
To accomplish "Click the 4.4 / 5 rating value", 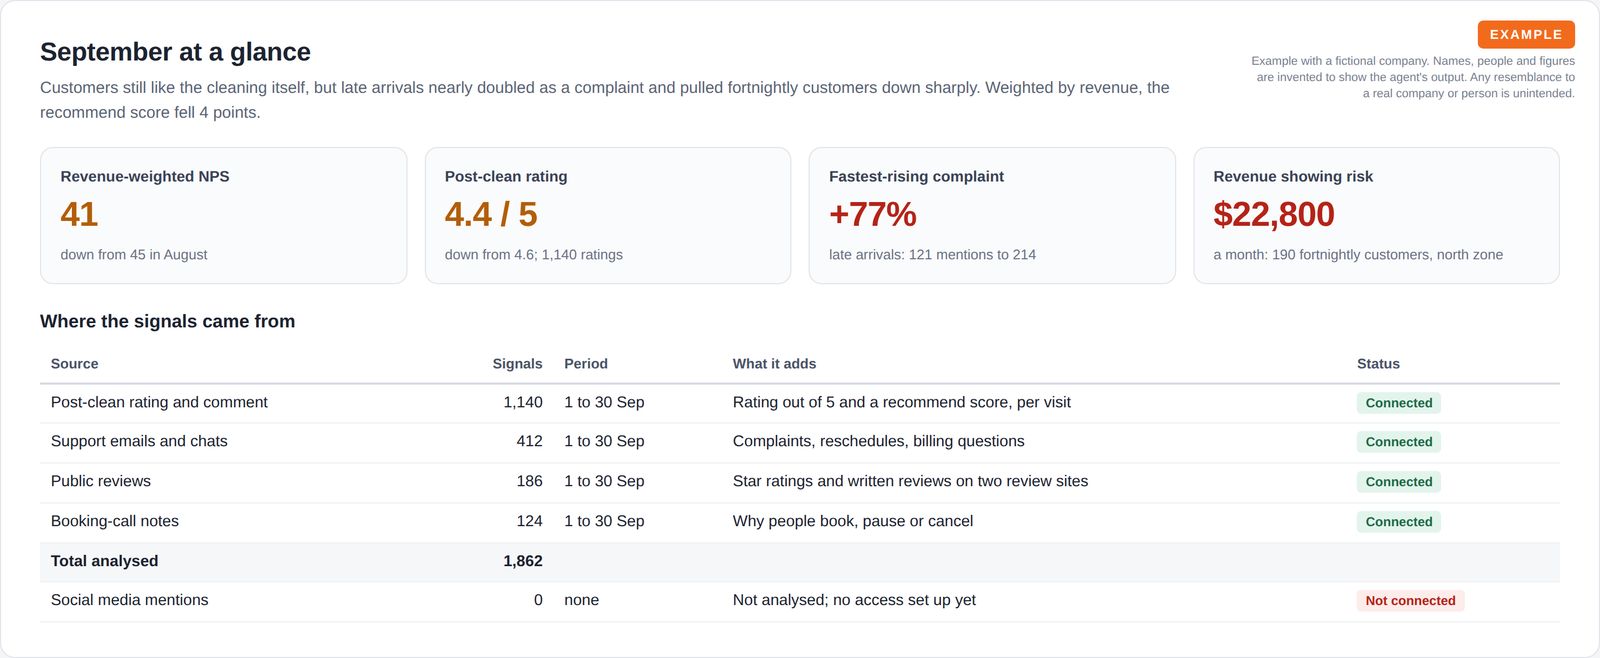I will coord(491,214).
